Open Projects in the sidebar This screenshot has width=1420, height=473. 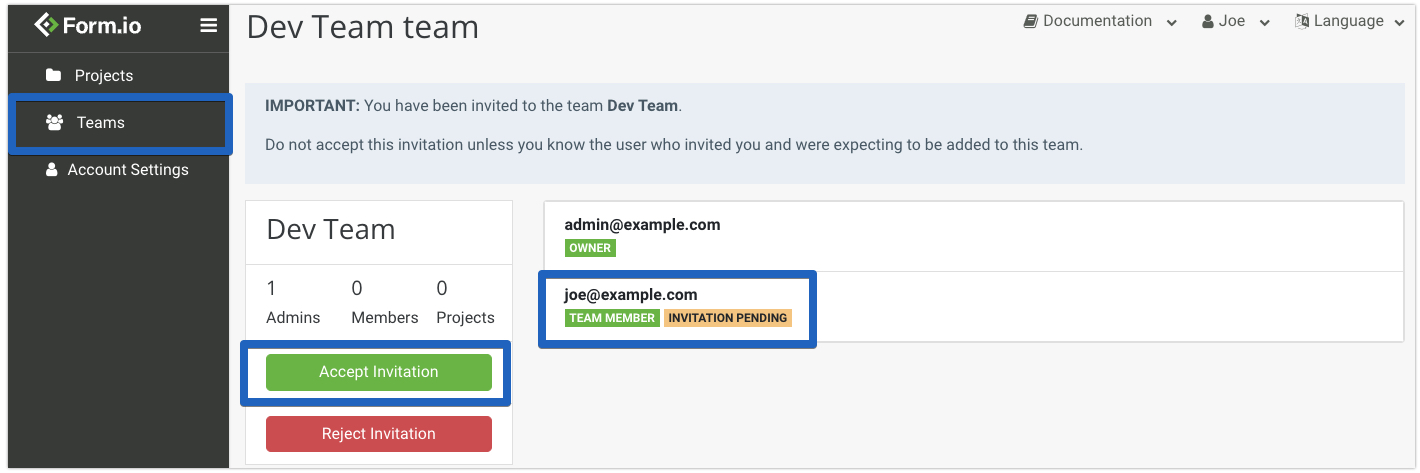104,76
